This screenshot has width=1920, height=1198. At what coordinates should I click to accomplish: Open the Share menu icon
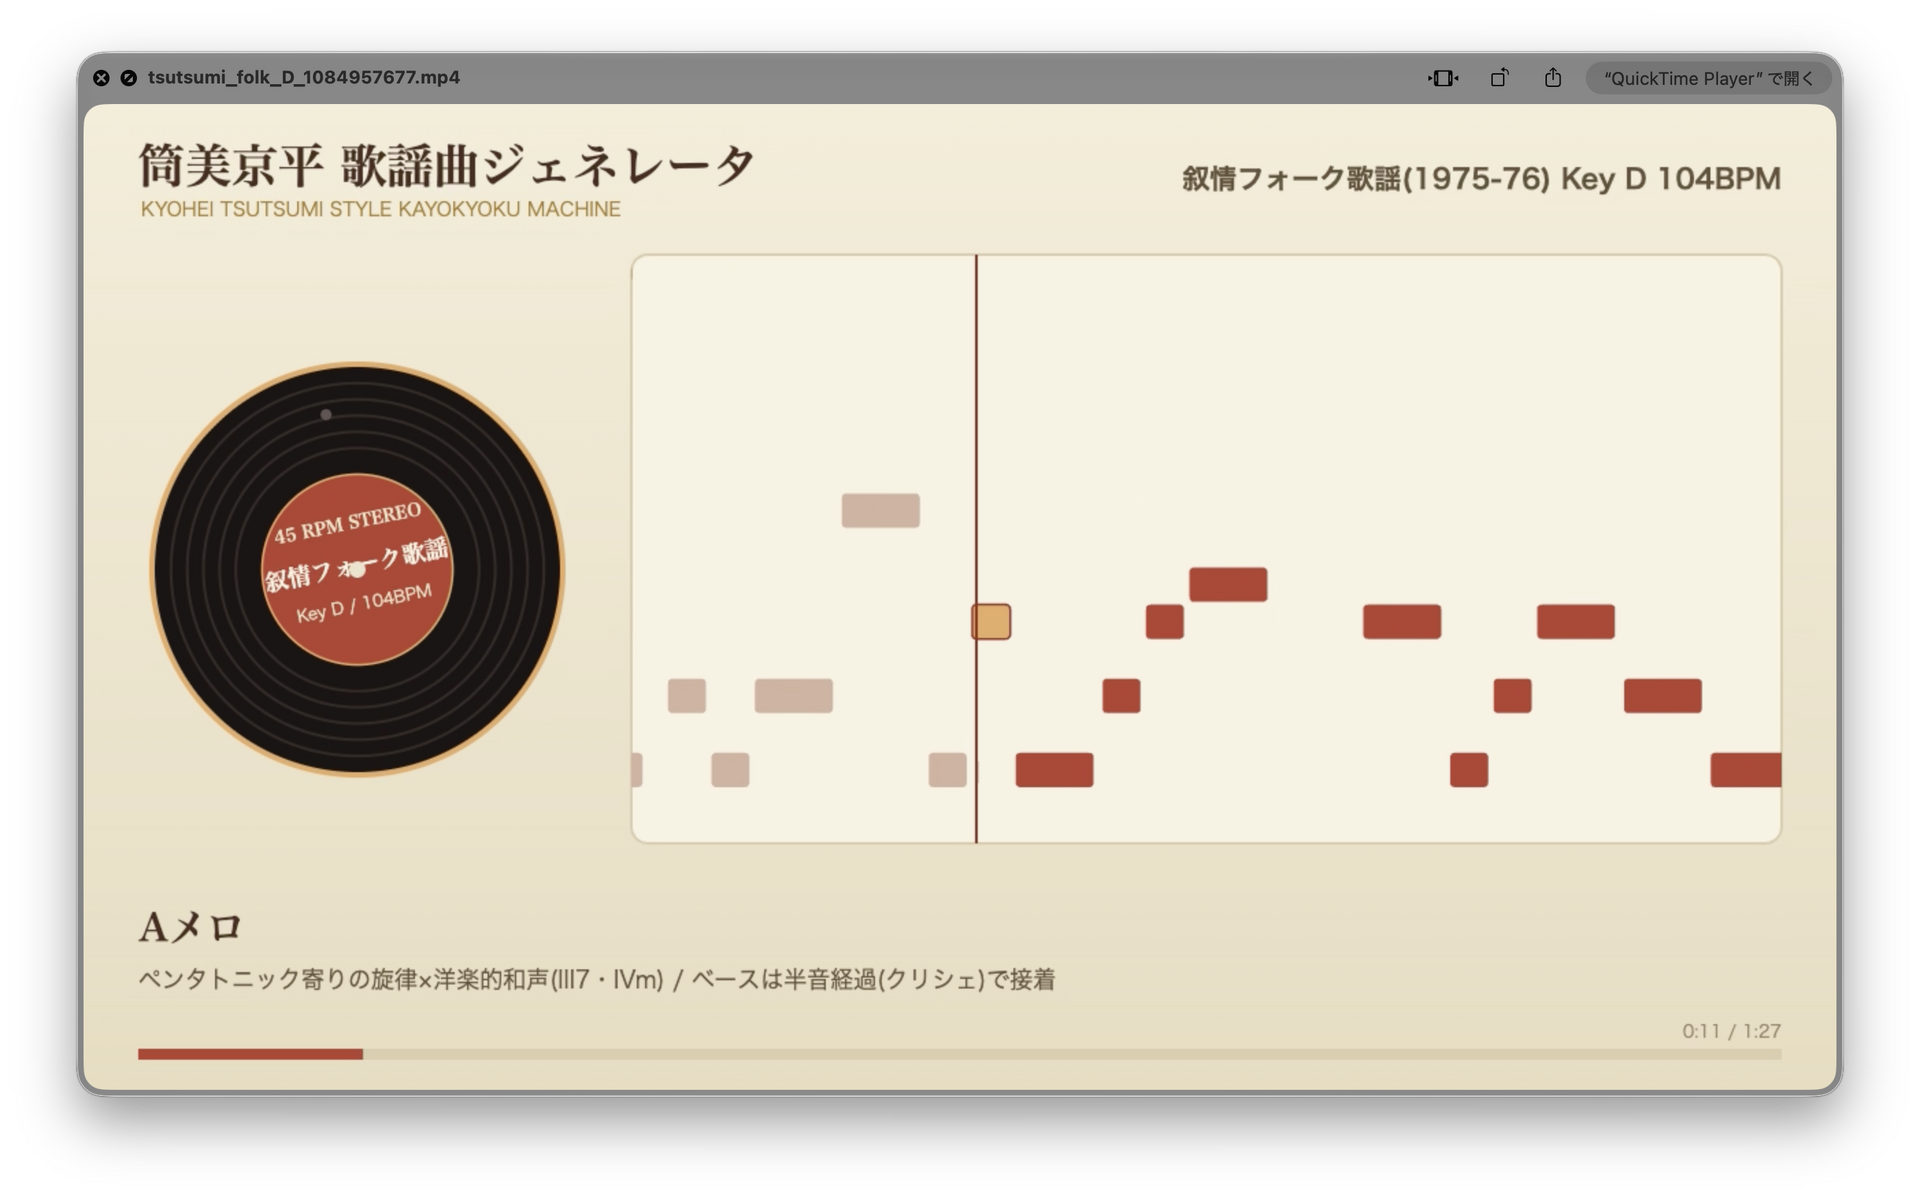[x=1552, y=78]
